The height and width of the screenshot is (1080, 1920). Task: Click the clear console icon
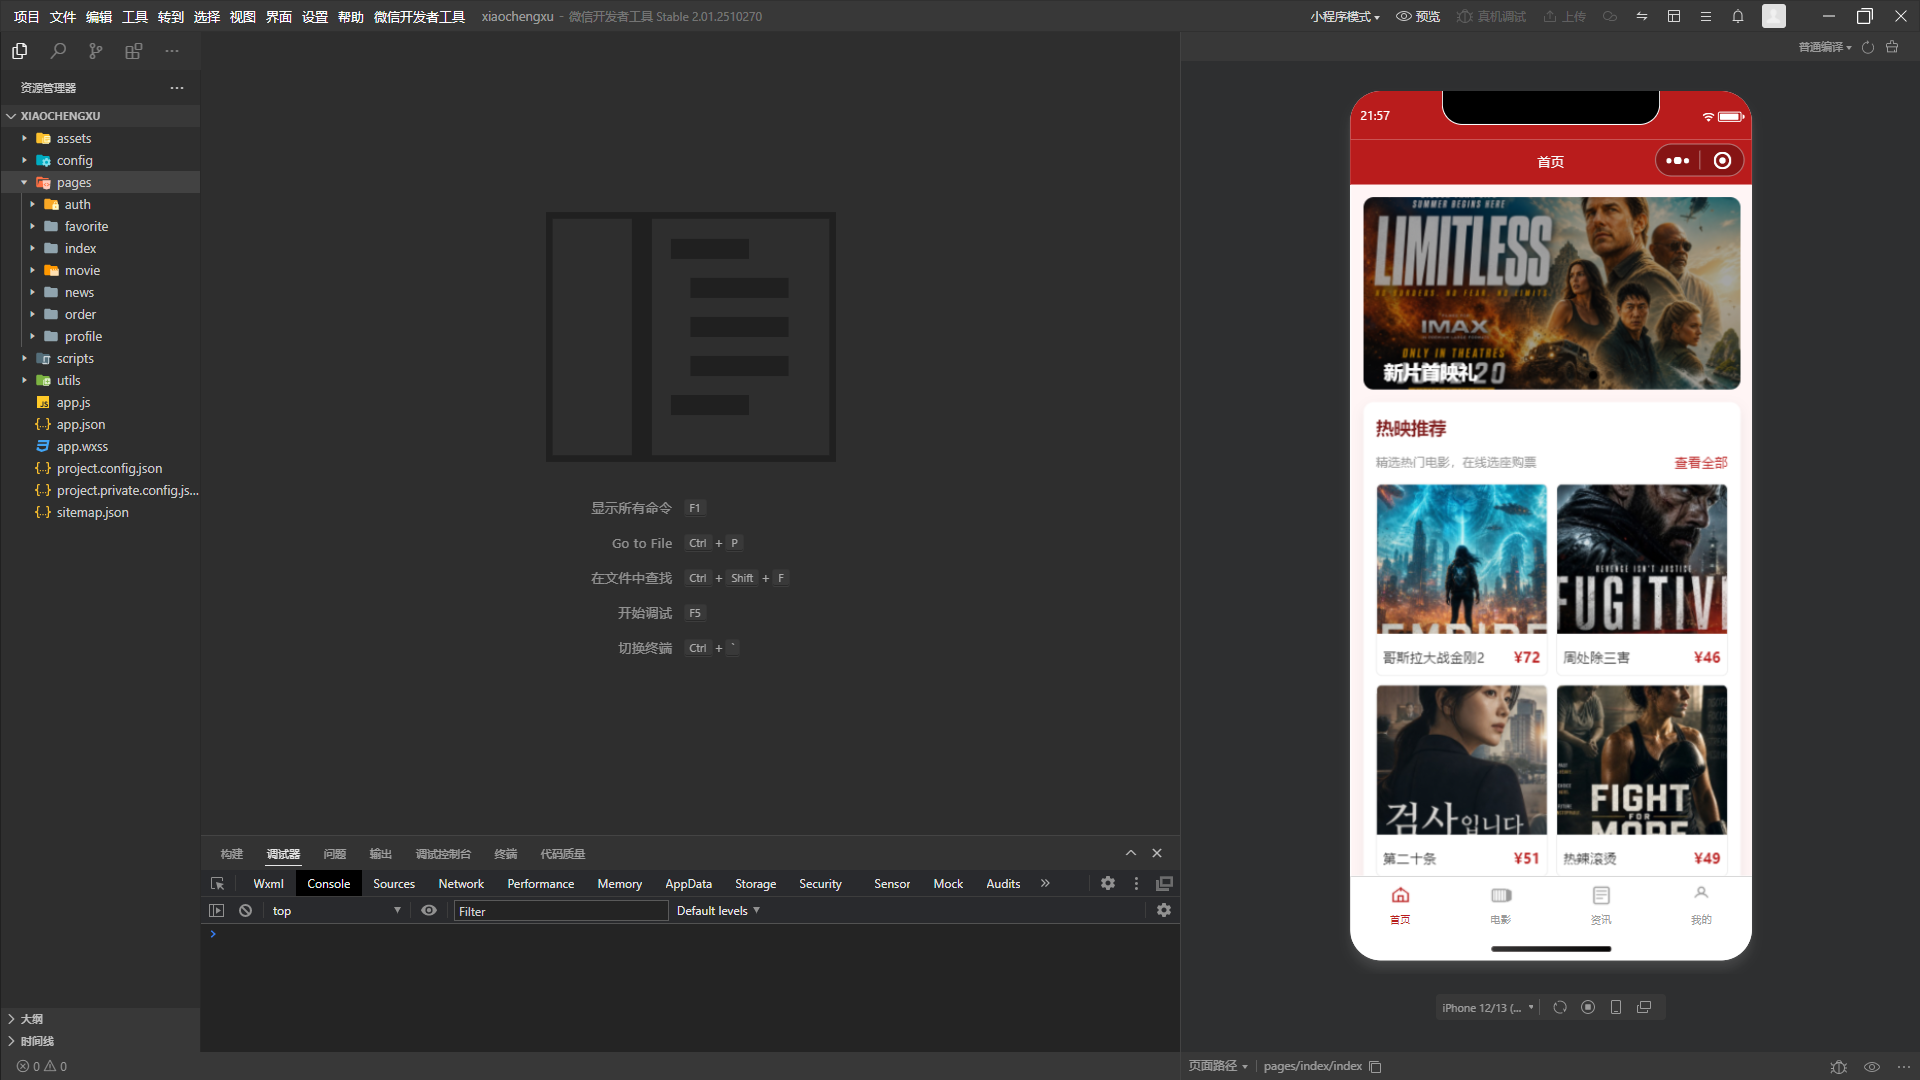(x=245, y=911)
